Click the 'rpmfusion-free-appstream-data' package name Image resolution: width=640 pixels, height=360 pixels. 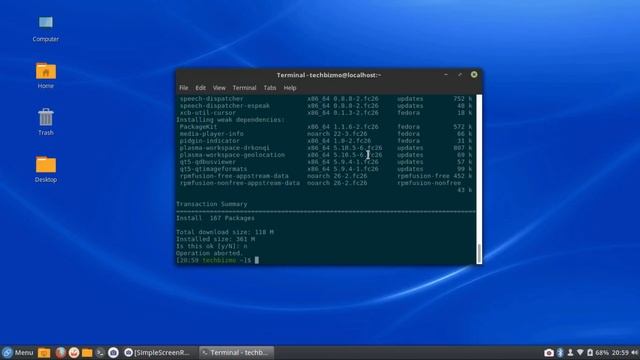point(234,176)
